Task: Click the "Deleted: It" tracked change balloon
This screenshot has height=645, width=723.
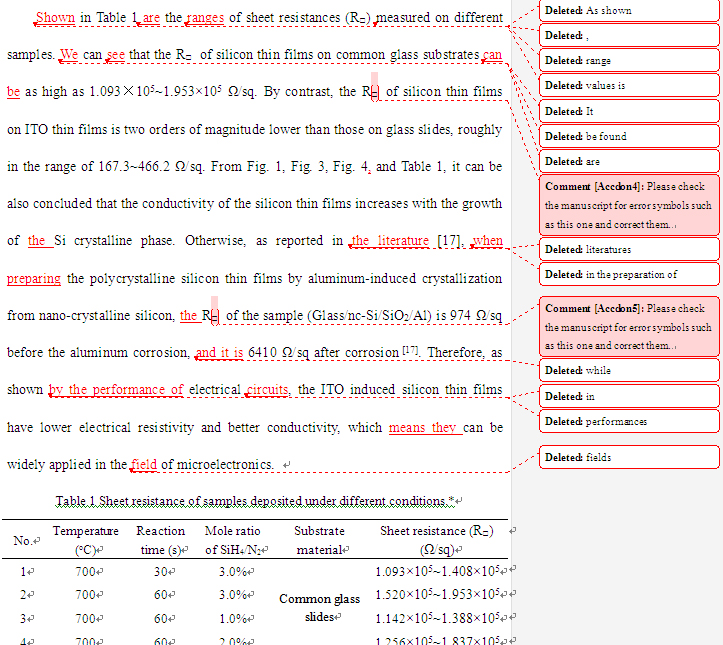Action: pos(629,111)
